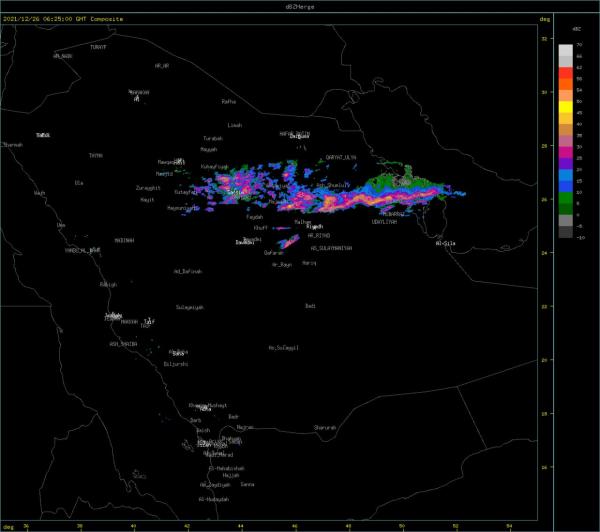Pick the yellow color bar segment
This screenshot has width=600, height=532.
[566, 107]
